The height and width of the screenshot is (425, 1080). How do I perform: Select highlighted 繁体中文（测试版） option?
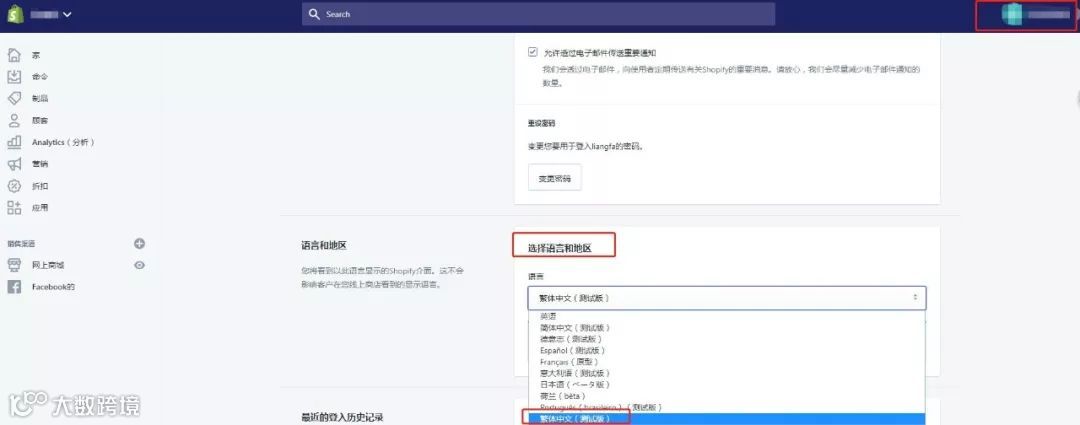[727, 419]
